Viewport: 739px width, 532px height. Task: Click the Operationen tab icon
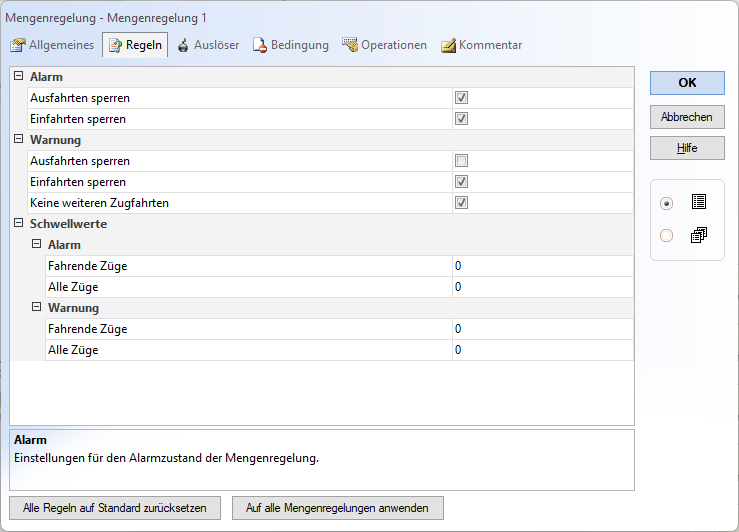350,45
